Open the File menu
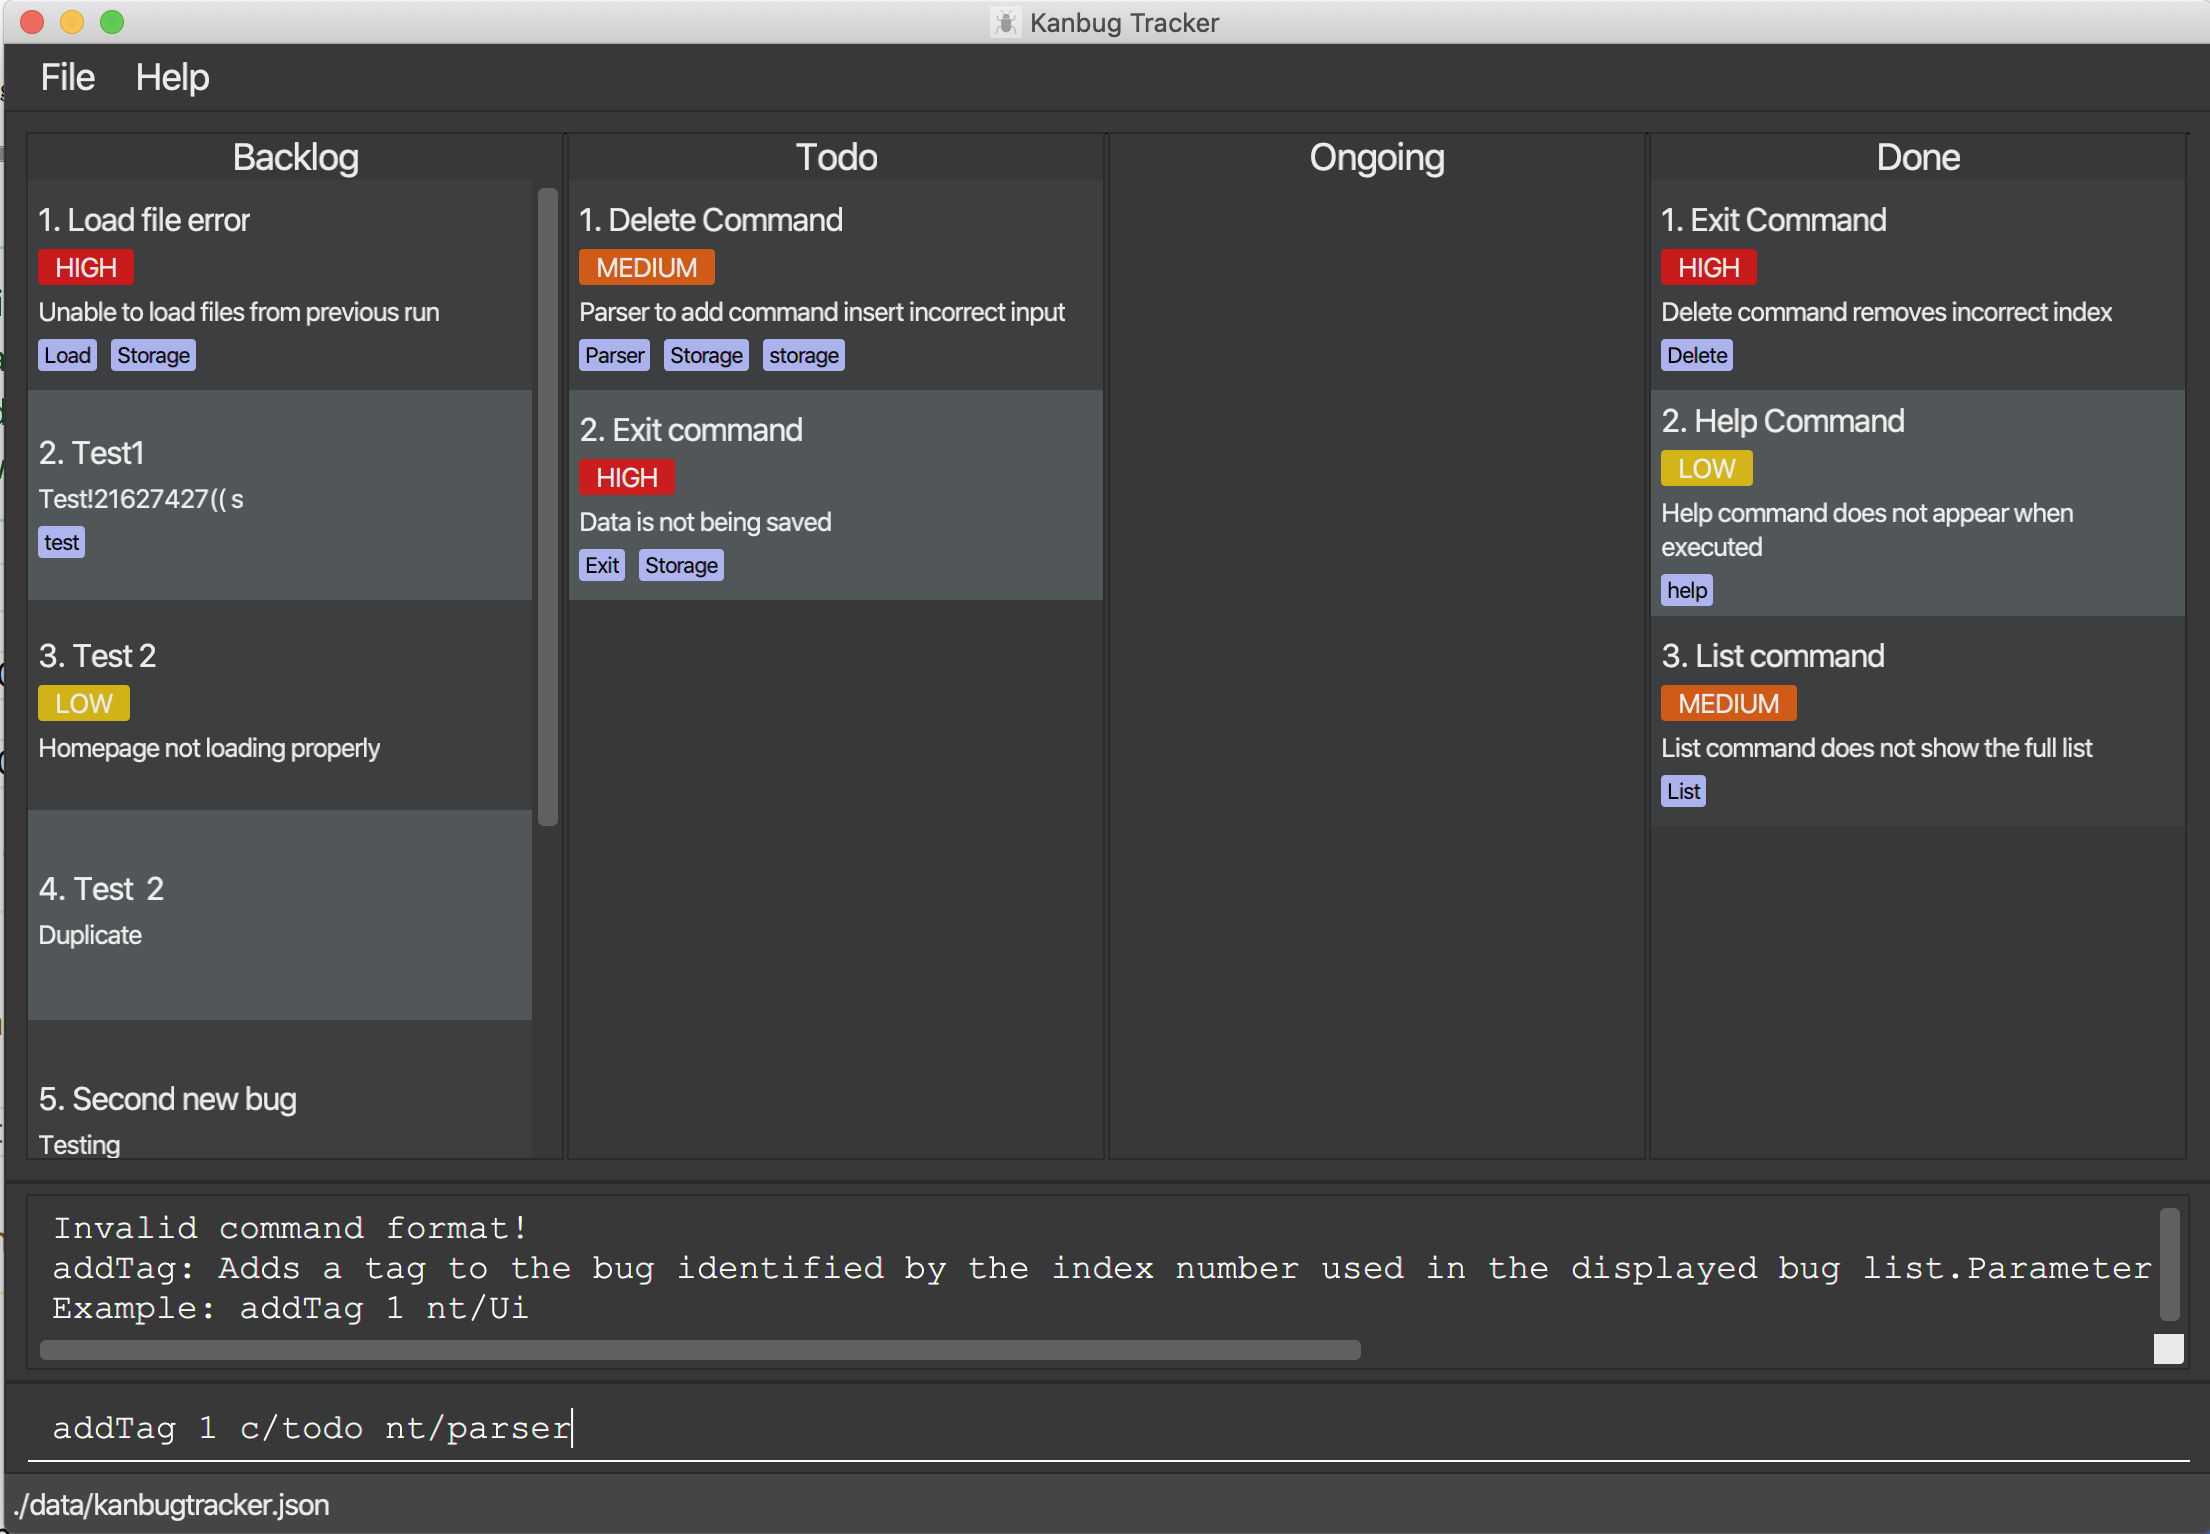 pos(68,77)
